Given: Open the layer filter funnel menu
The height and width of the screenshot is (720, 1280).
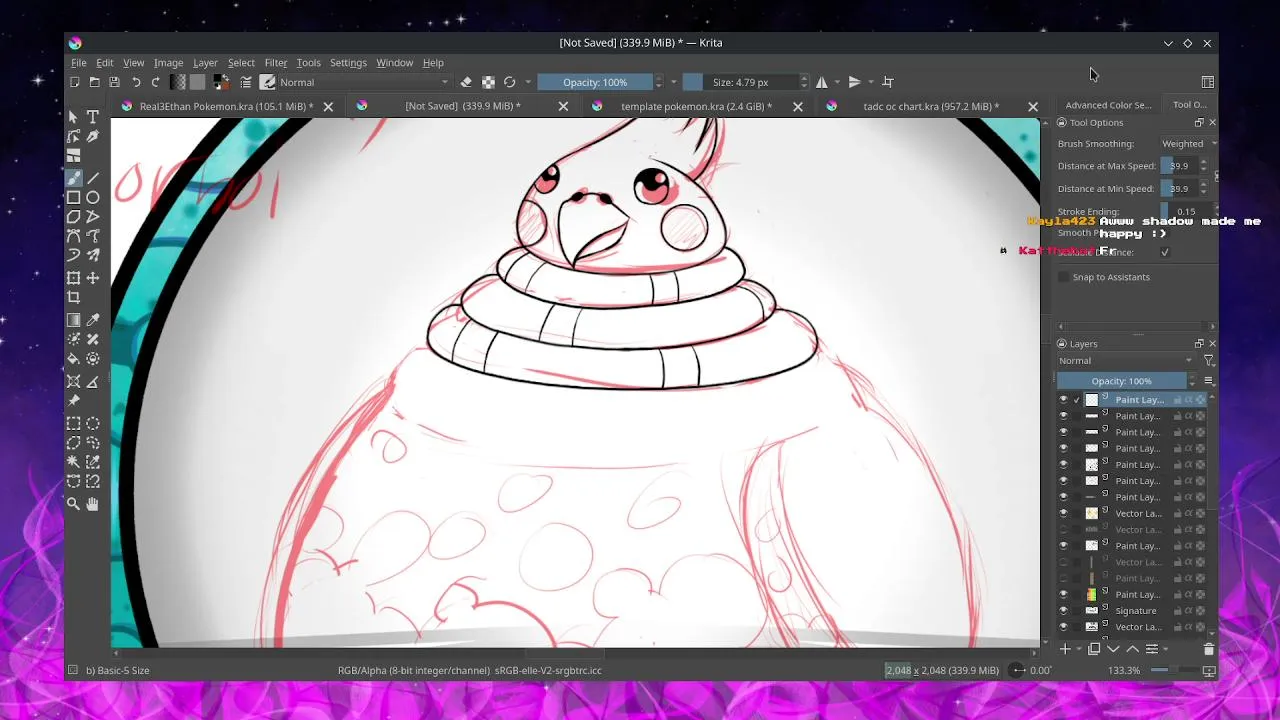Looking at the screenshot, I should pyautogui.click(x=1208, y=361).
